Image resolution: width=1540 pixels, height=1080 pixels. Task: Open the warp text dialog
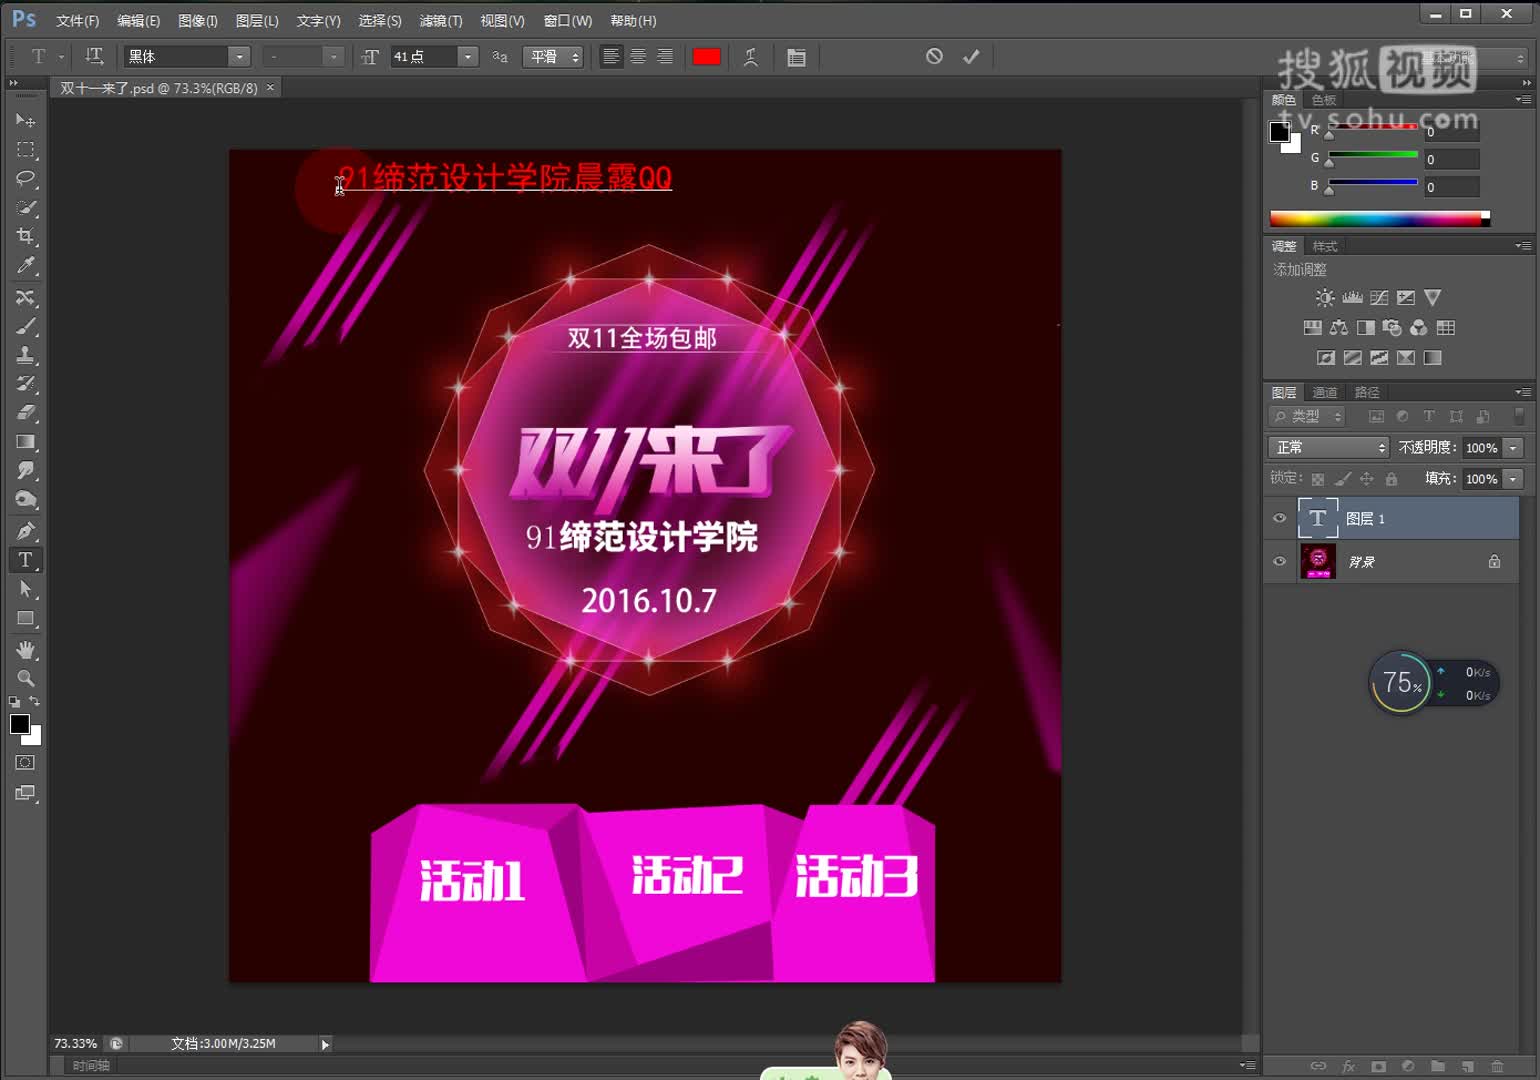click(x=750, y=57)
